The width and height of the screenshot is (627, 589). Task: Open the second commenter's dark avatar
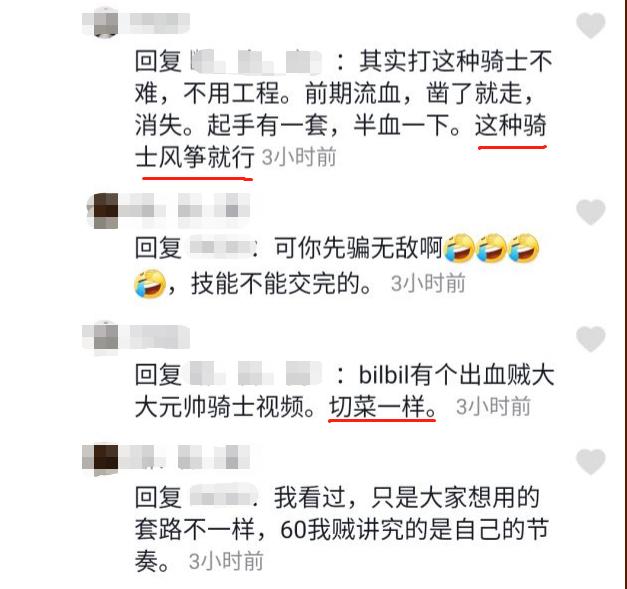104,211
